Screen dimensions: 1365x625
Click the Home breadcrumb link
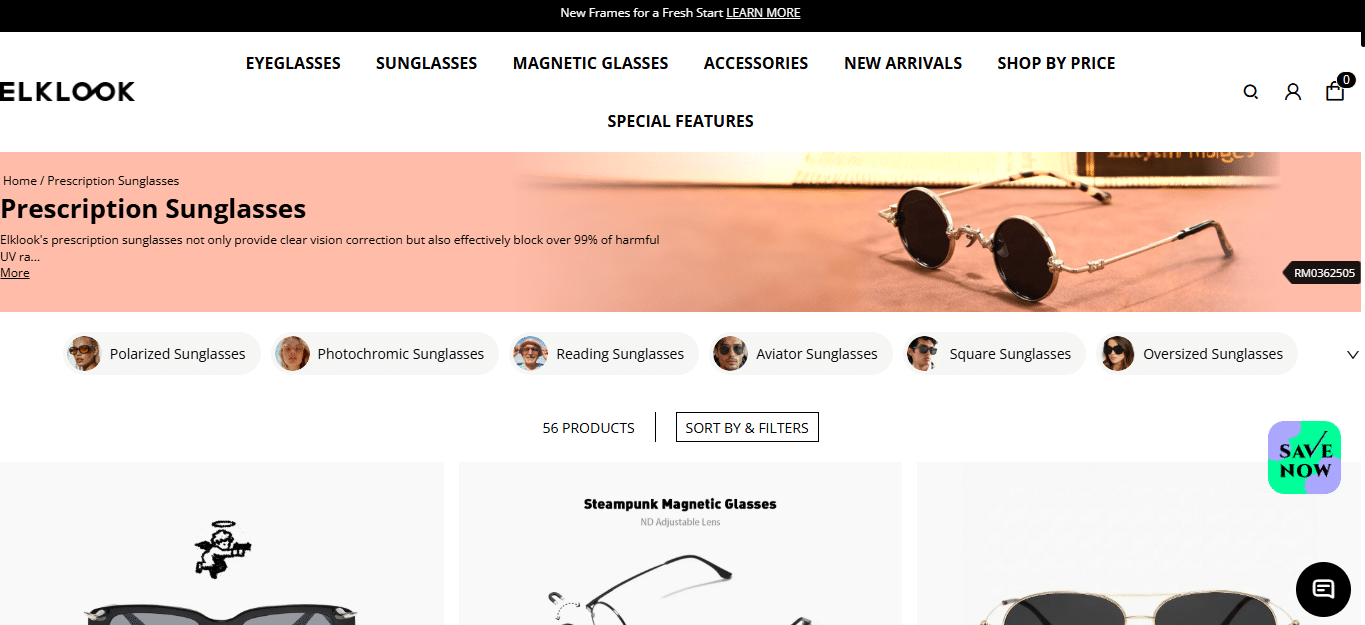(20, 181)
